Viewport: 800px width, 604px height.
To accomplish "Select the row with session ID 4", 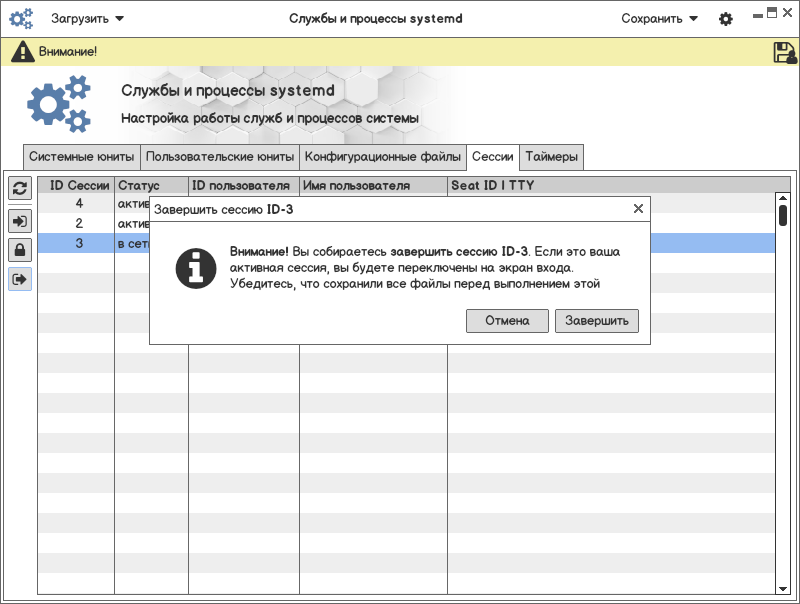I will pyautogui.click(x=78, y=204).
